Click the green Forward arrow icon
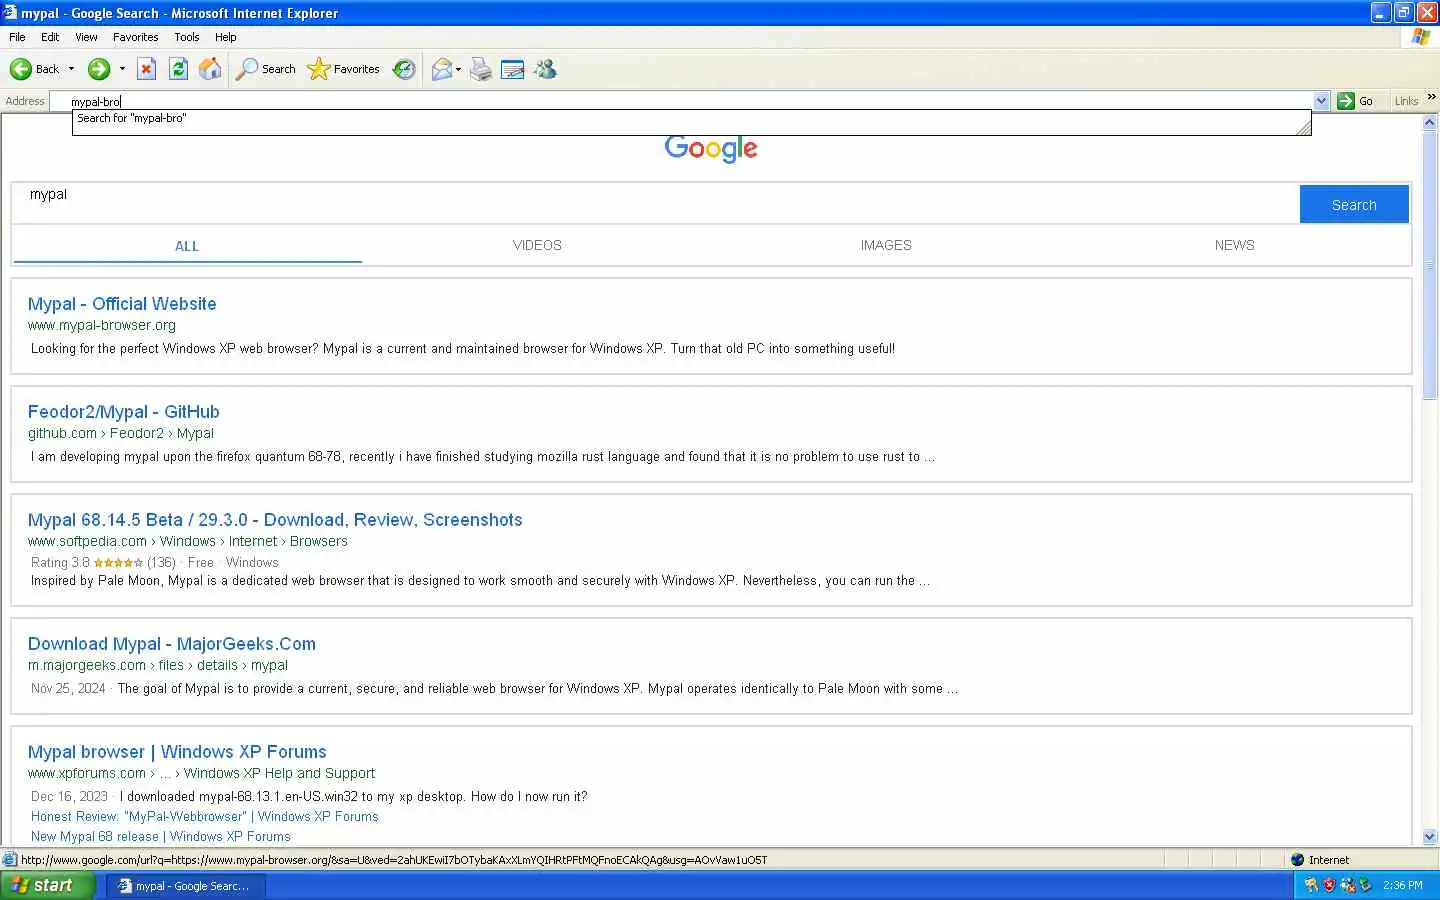The image size is (1440, 900). tap(98, 69)
